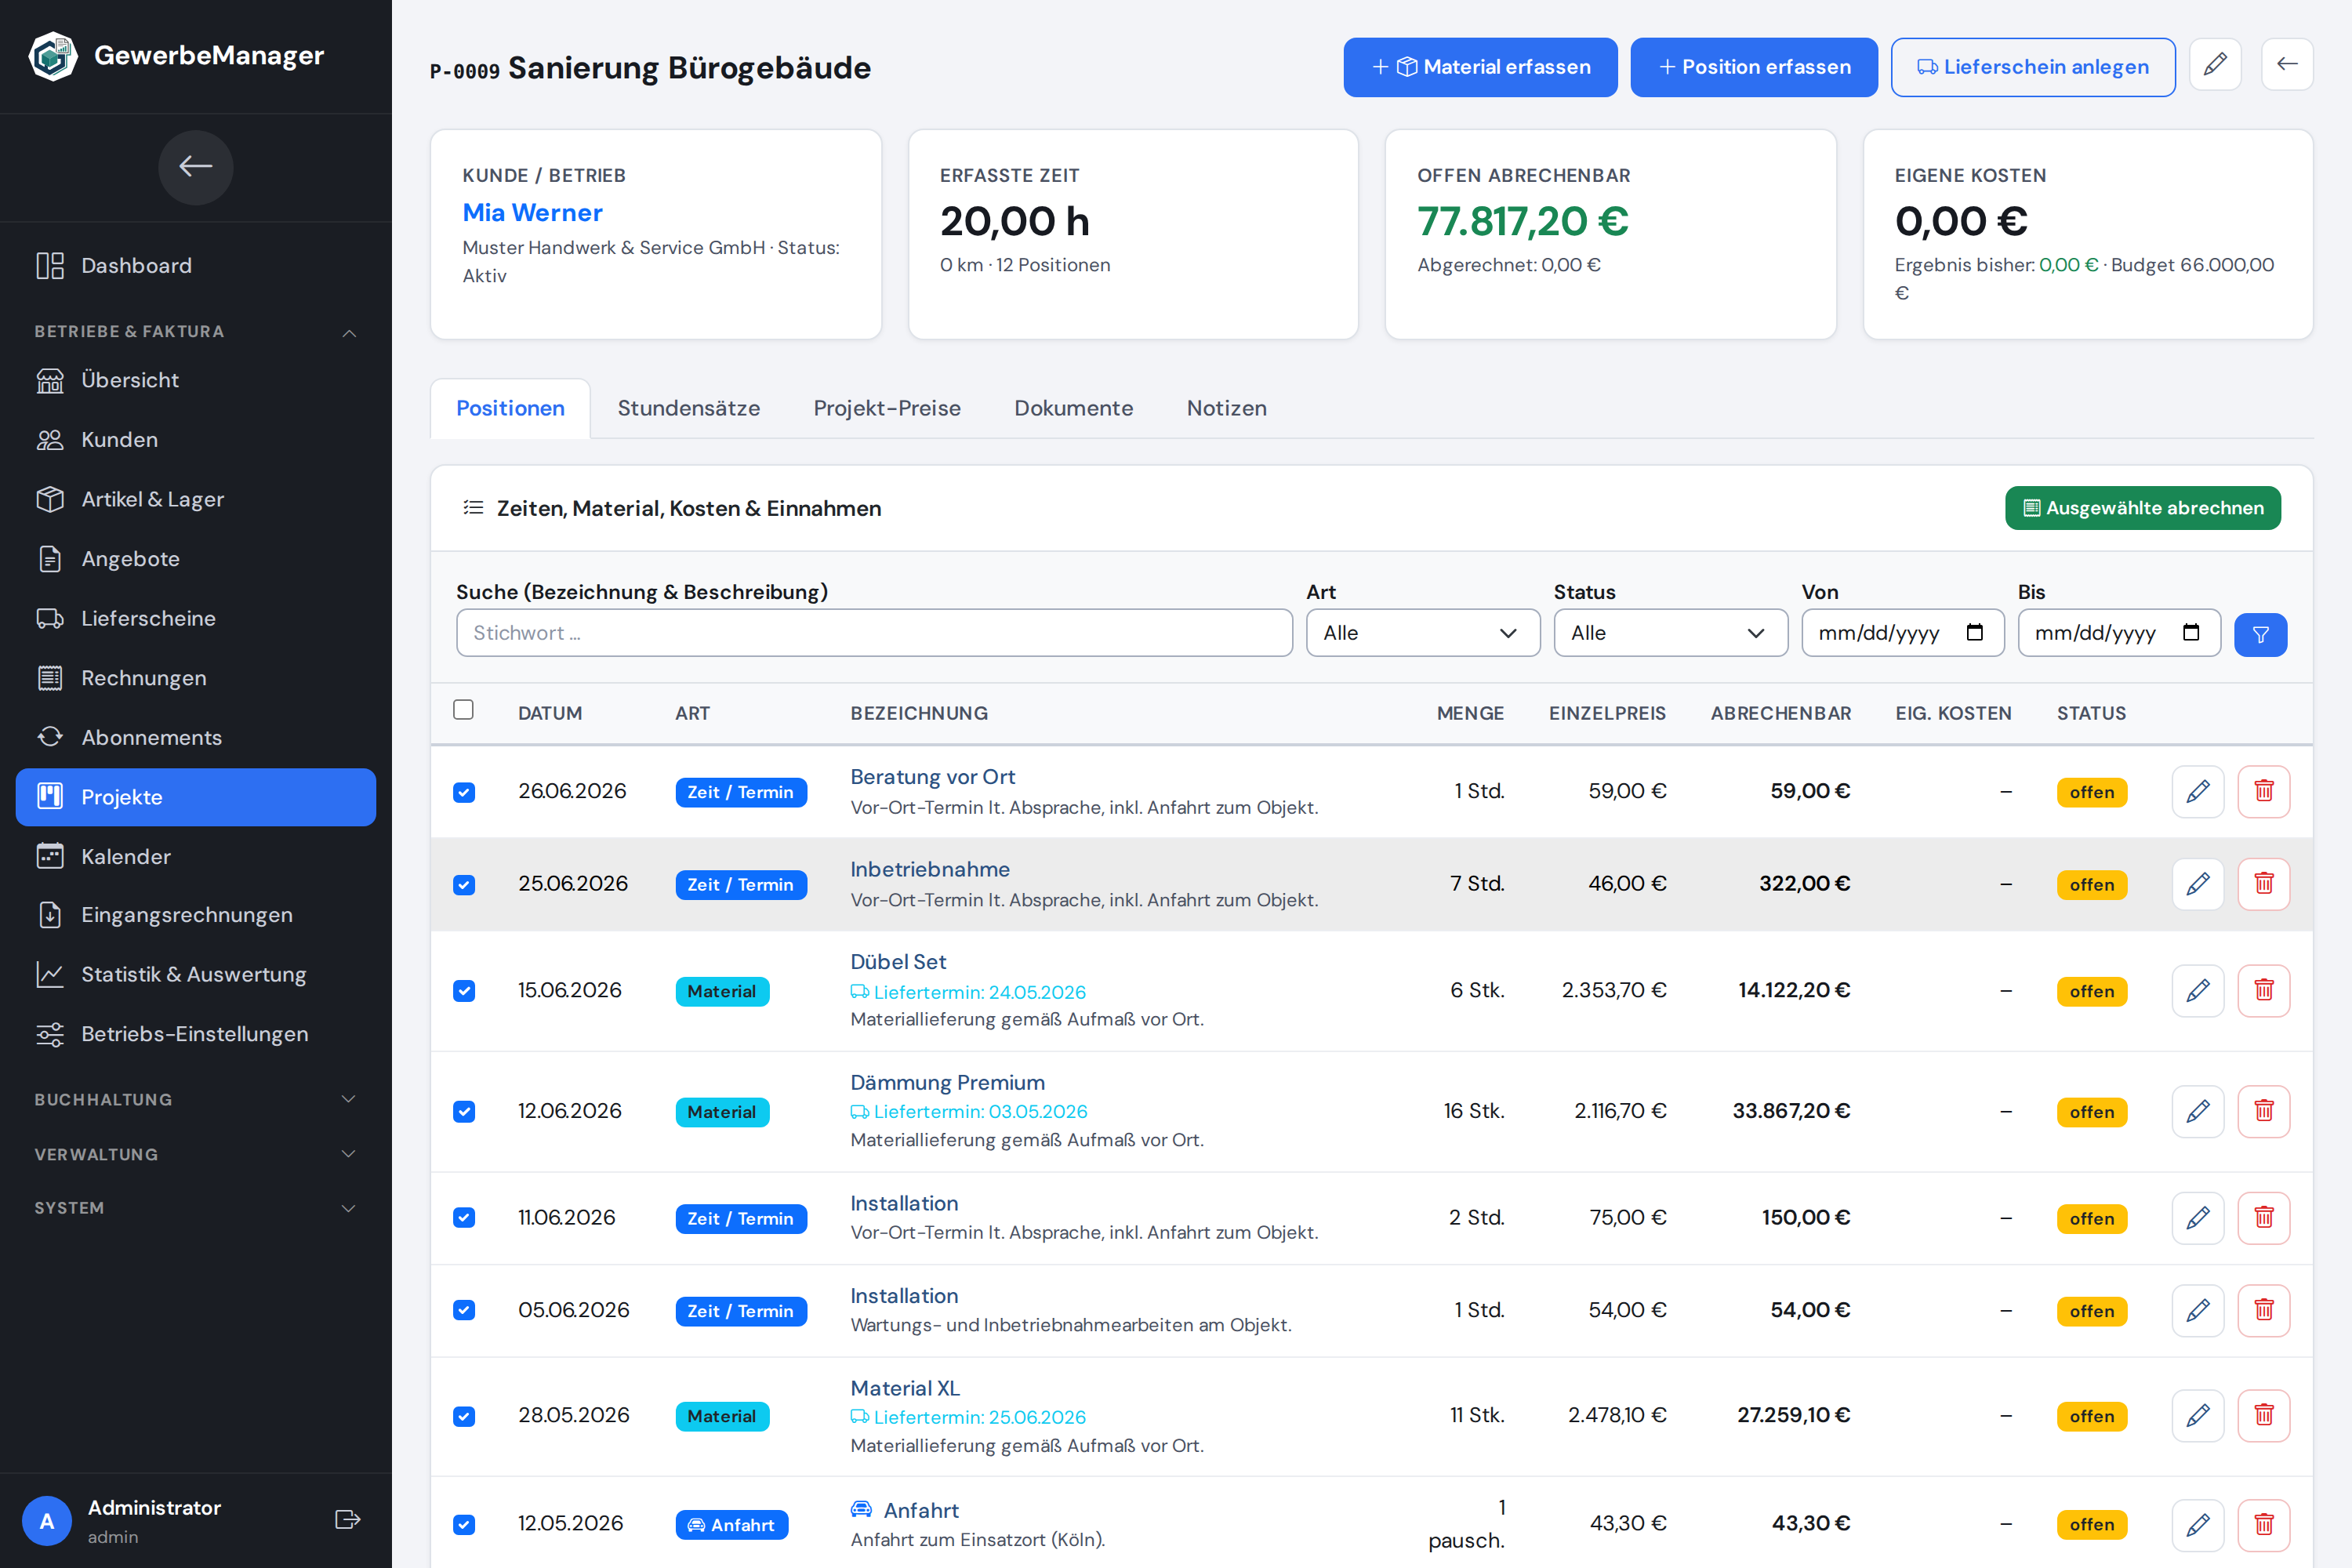Switch to the Stundensätze tab

[688, 408]
